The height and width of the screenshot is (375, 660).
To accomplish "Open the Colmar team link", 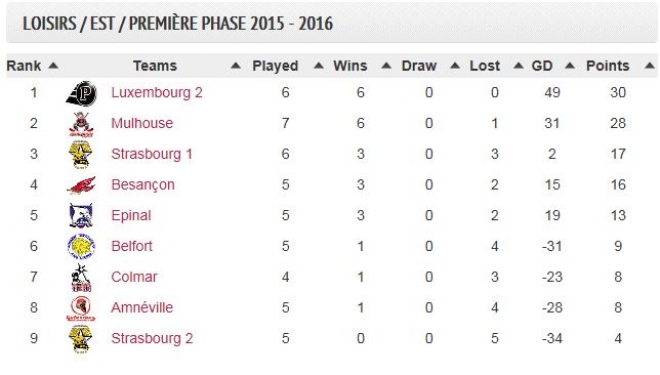I will (x=134, y=277).
